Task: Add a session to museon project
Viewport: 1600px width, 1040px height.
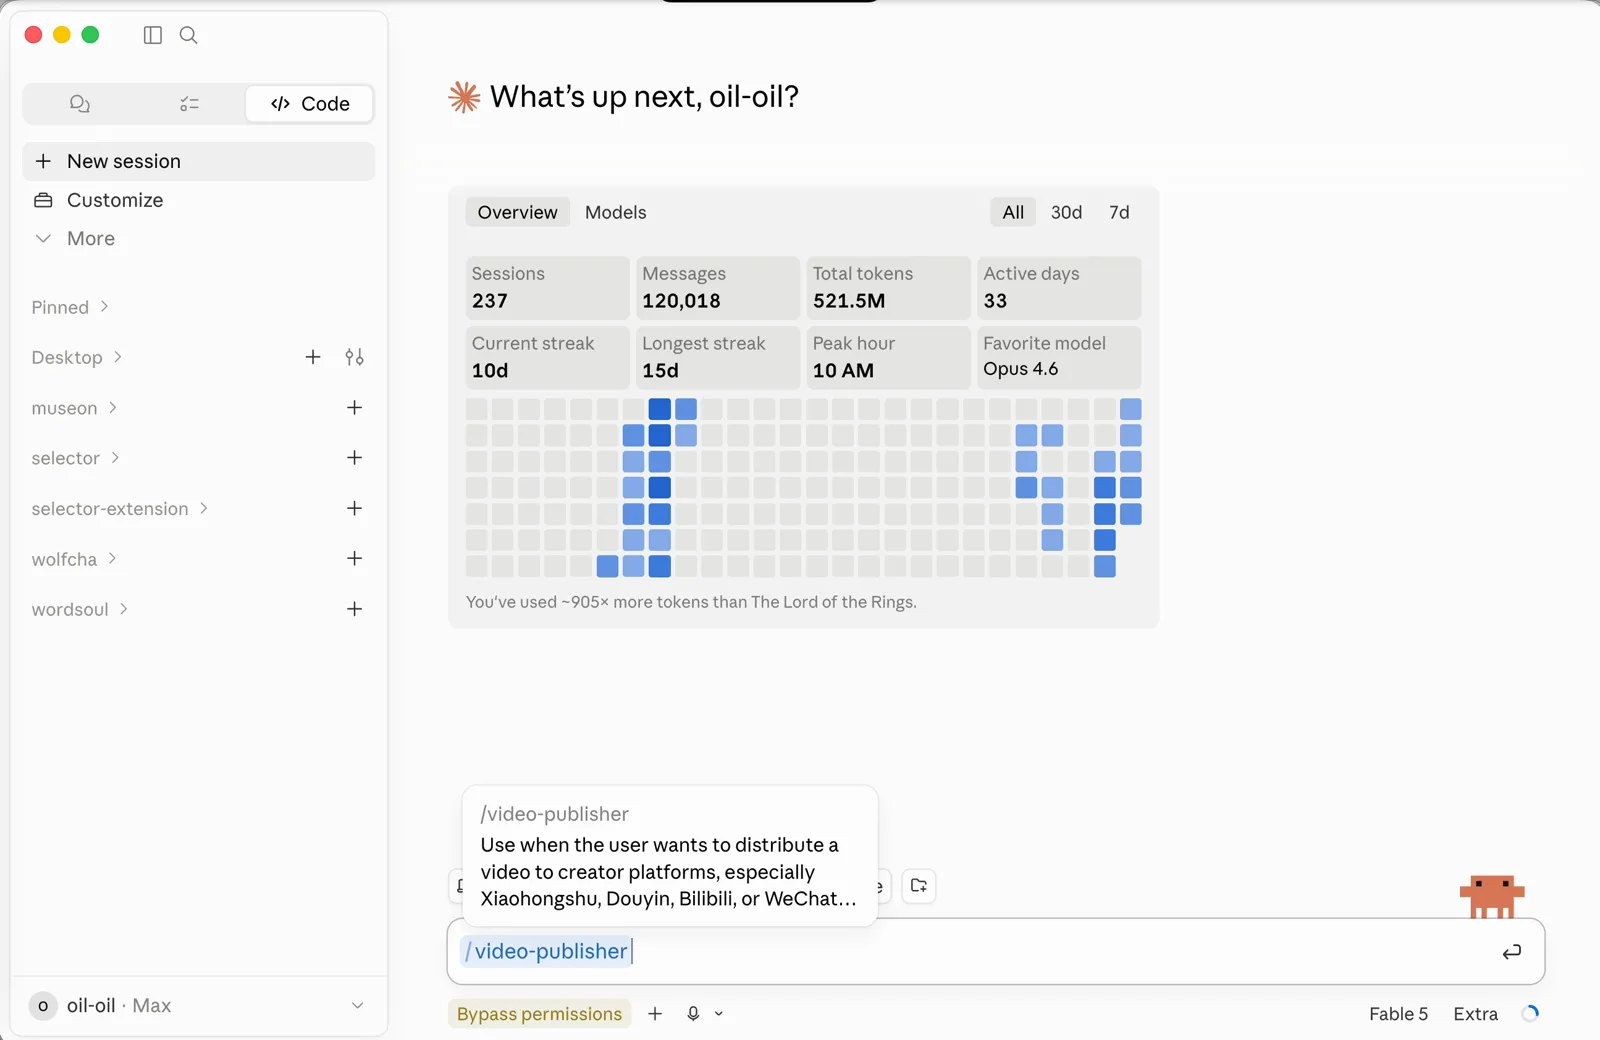Action: click(x=354, y=408)
